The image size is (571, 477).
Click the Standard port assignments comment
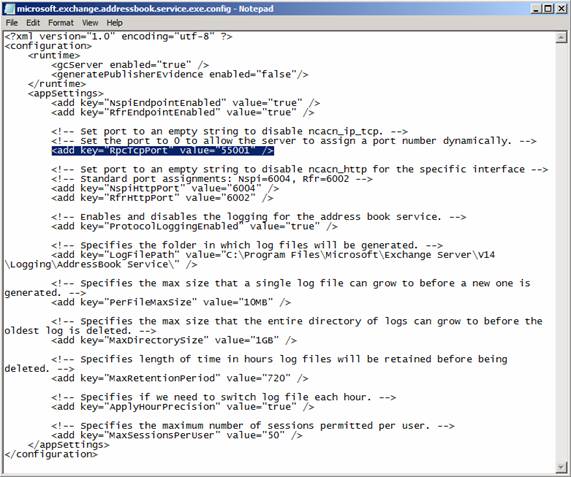pos(212,179)
